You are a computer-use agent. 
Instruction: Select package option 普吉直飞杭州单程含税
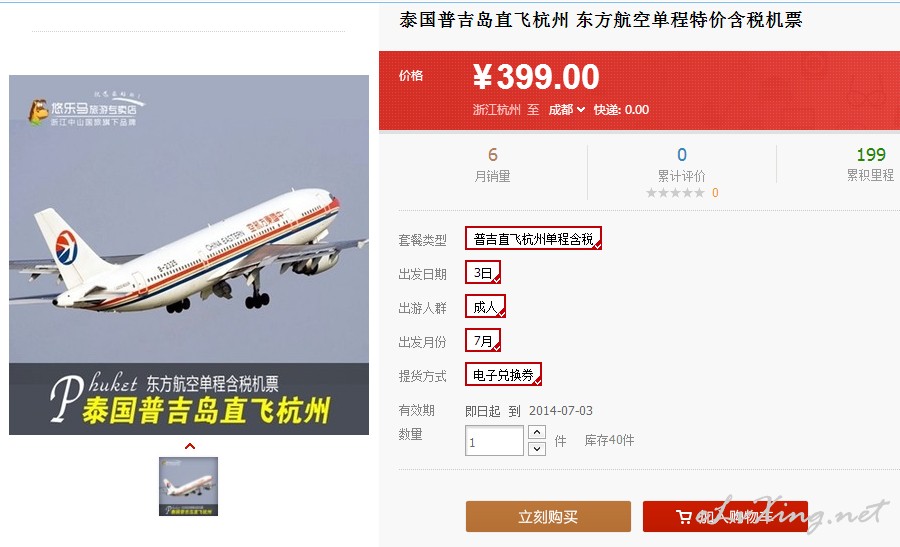click(533, 239)
